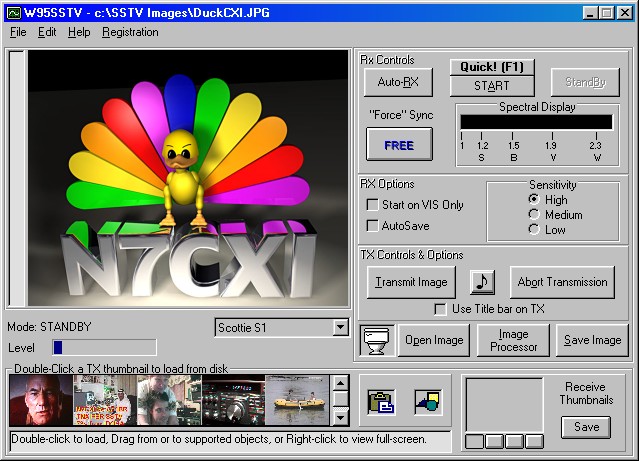This screenshot has width=639, height=461.
Task: Click thumbnail strip scroll up arrow
Action: click(x=340, y=383)
